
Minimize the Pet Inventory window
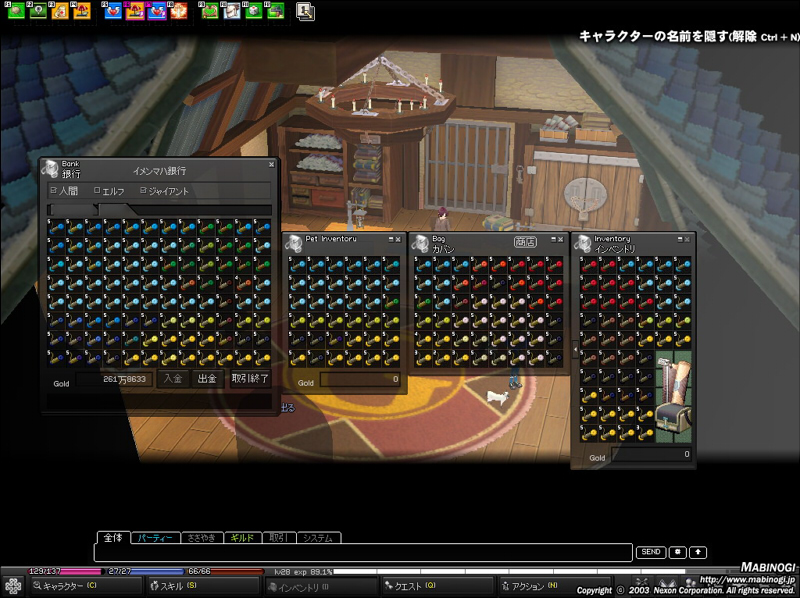coord(391,239)
